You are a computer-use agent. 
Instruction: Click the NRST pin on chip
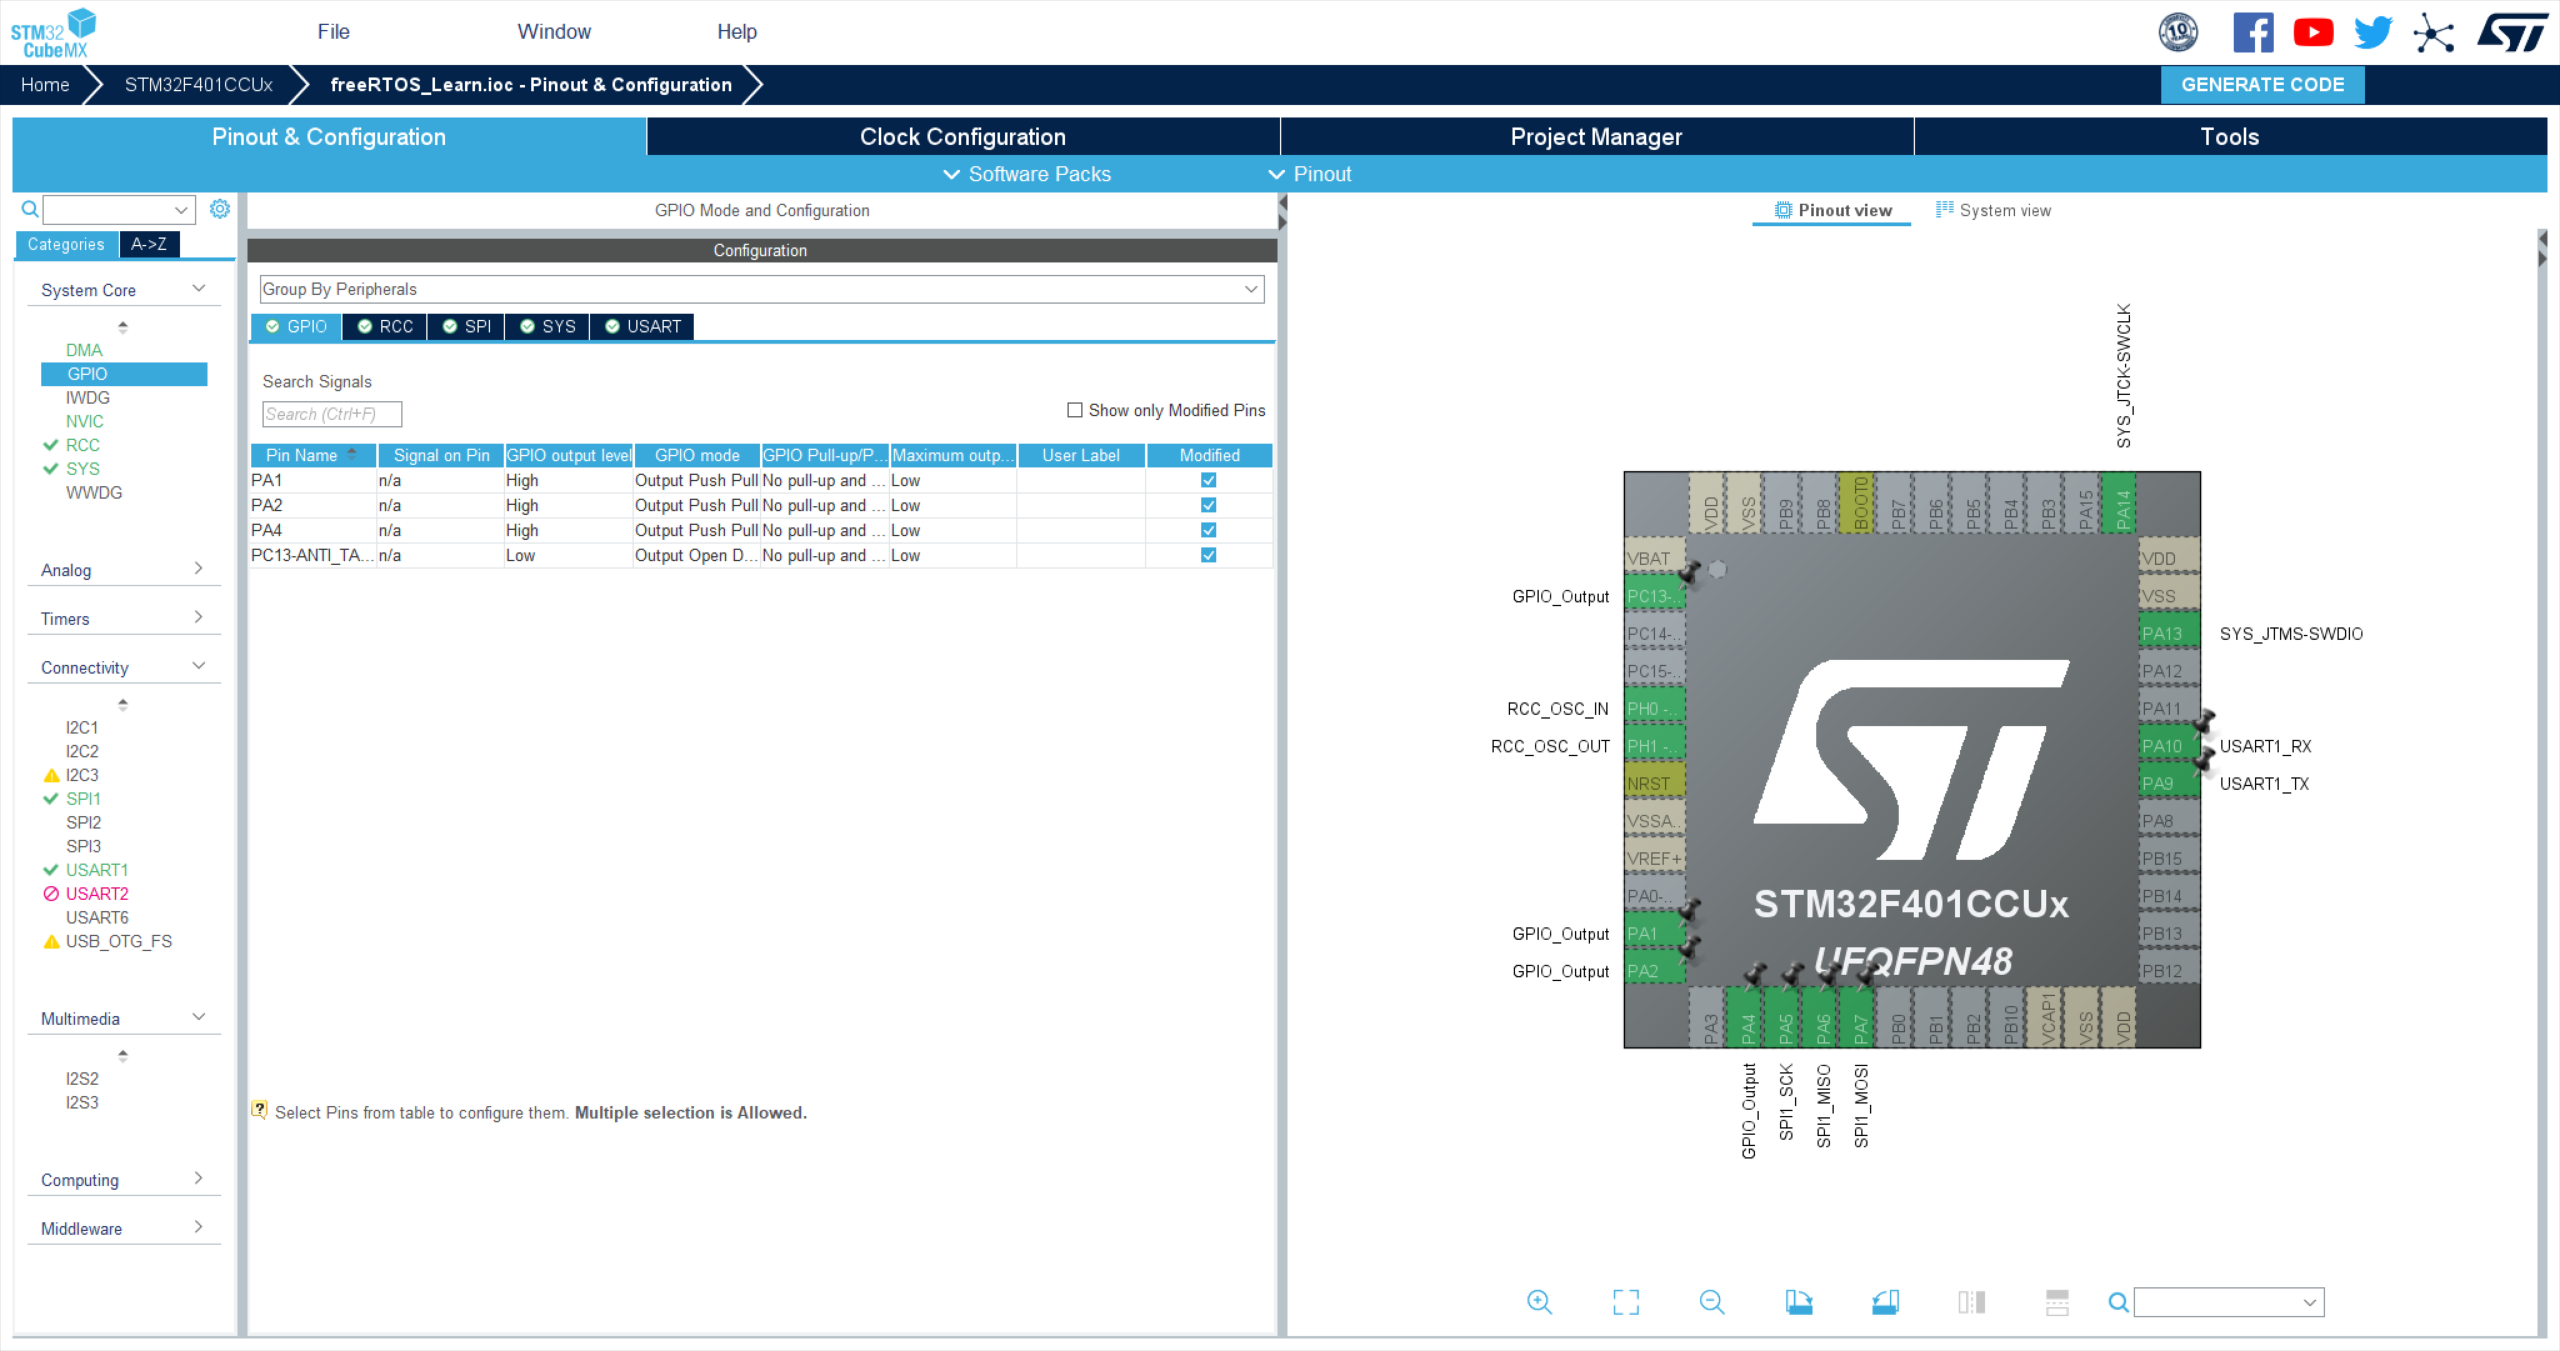(1654, 784)
